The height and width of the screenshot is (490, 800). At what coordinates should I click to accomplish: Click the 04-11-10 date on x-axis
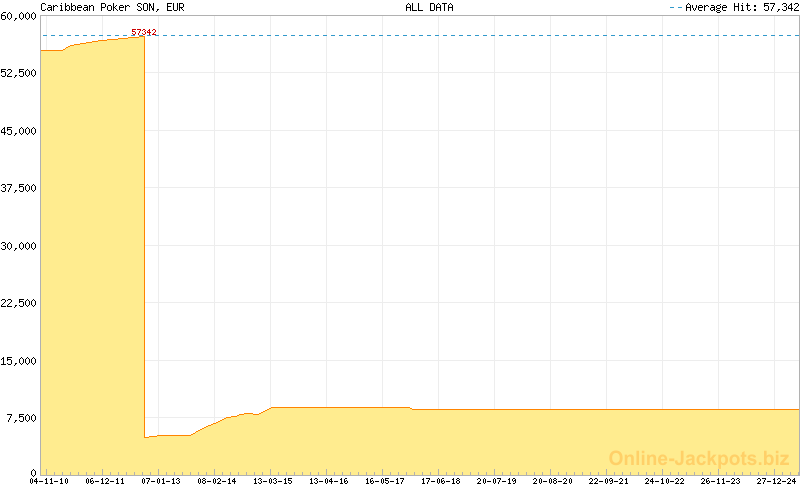(x=50, y=481)
